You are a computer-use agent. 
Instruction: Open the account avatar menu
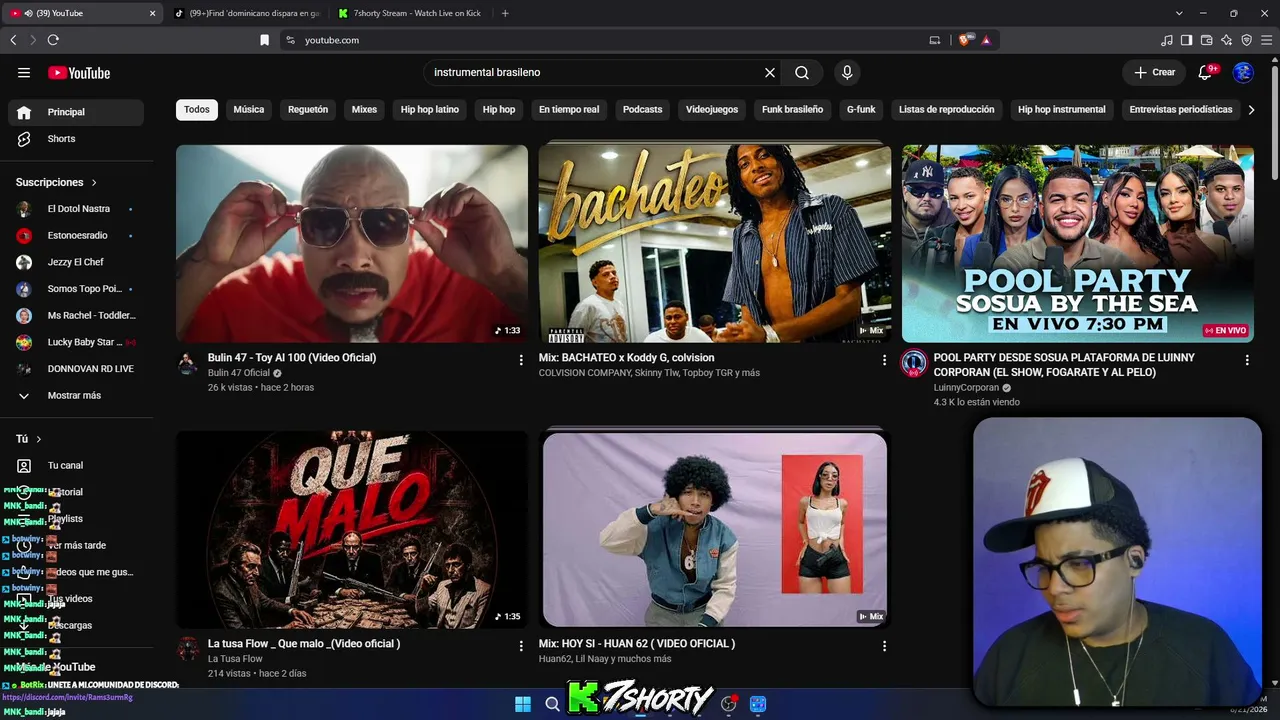(x=1243, y=72)
